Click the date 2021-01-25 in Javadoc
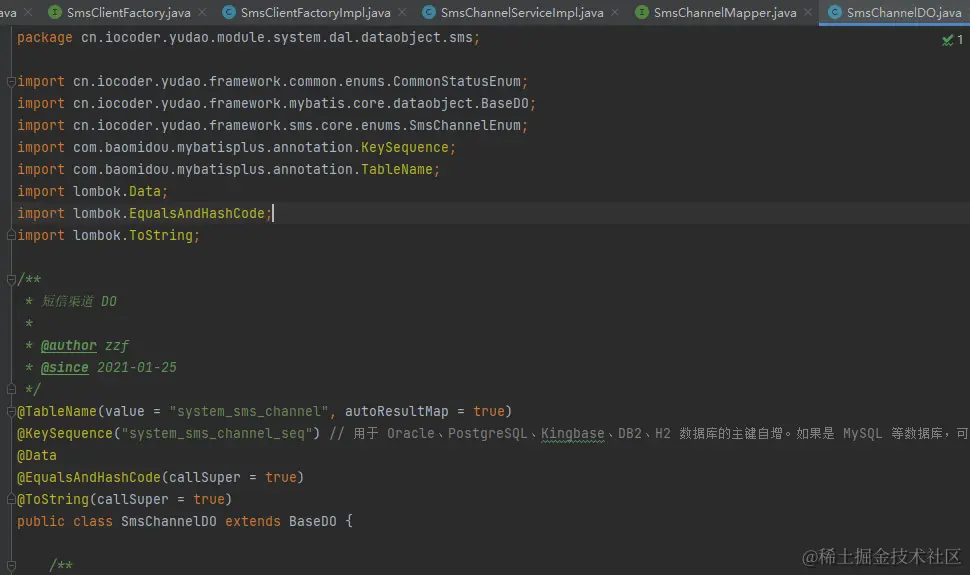 click(x=137, y=368)
